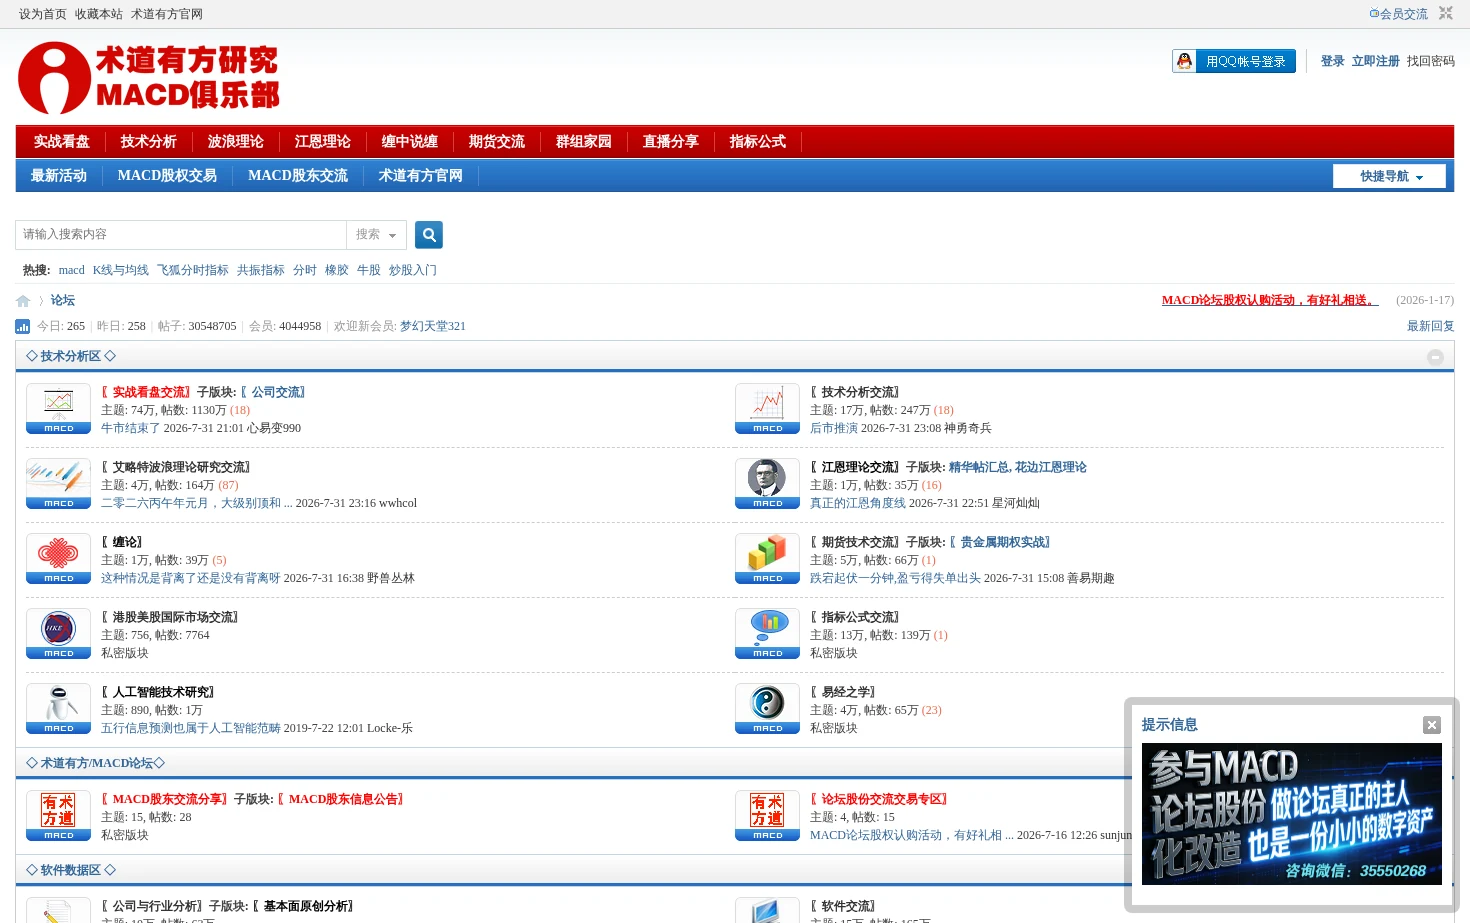Open the 人工智能技术研究 robot icon
Viewport: 1470px width, 923px height.
pyautogui.click(x=59, y=708)
